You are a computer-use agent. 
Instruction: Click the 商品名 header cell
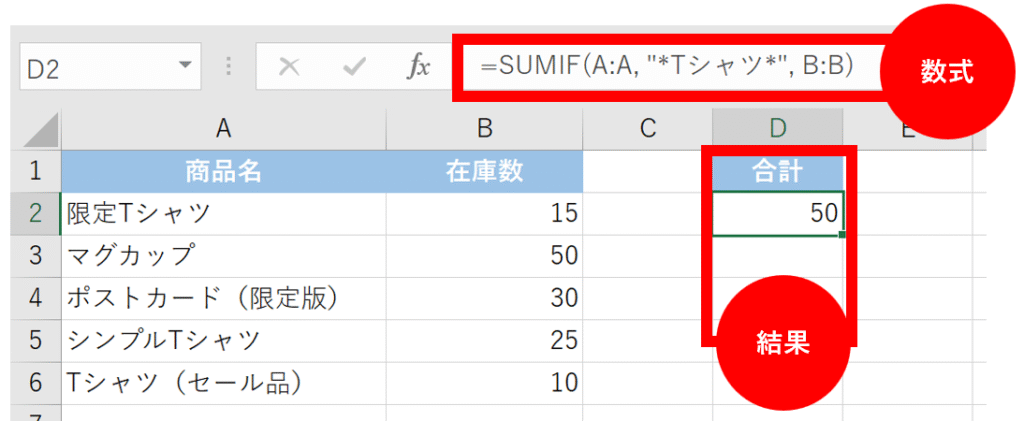223,171
